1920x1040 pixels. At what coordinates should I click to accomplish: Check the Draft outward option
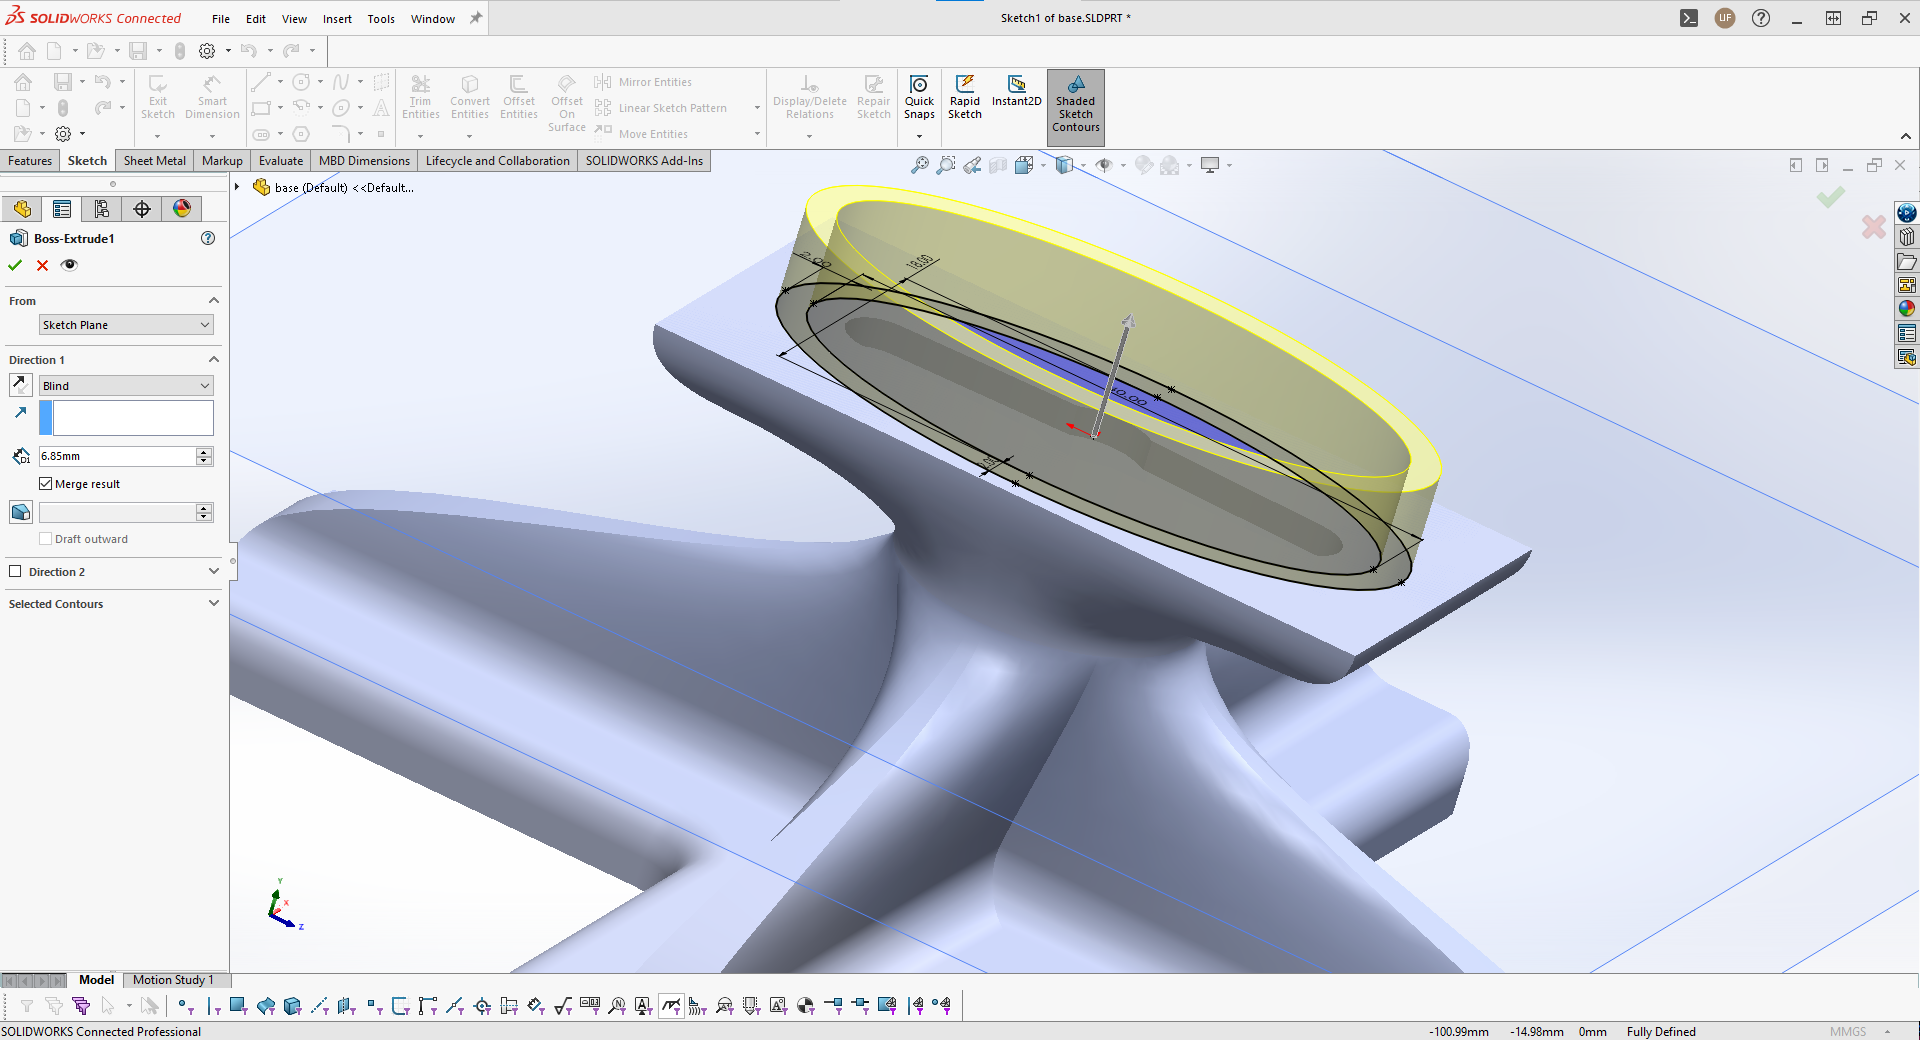[45, 539]
